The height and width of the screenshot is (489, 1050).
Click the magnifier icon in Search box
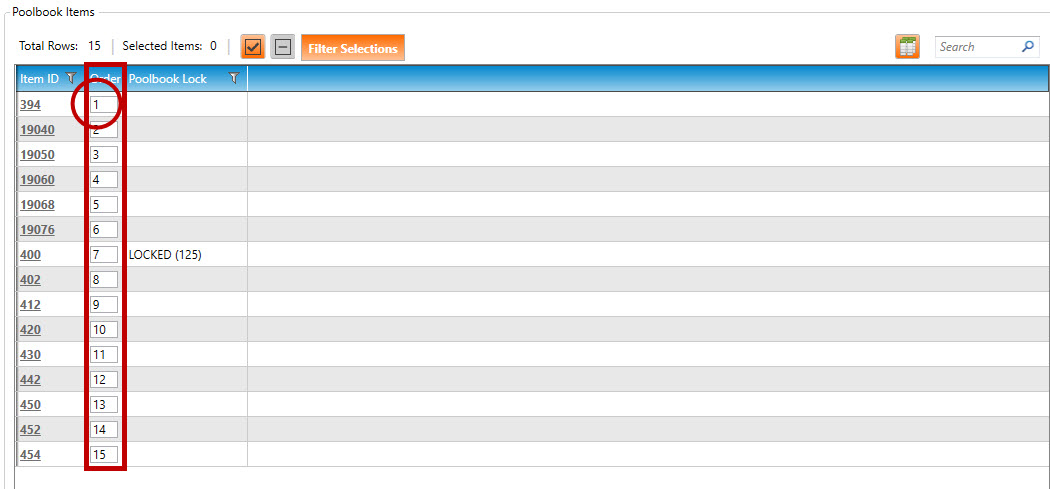[1027, 47]
